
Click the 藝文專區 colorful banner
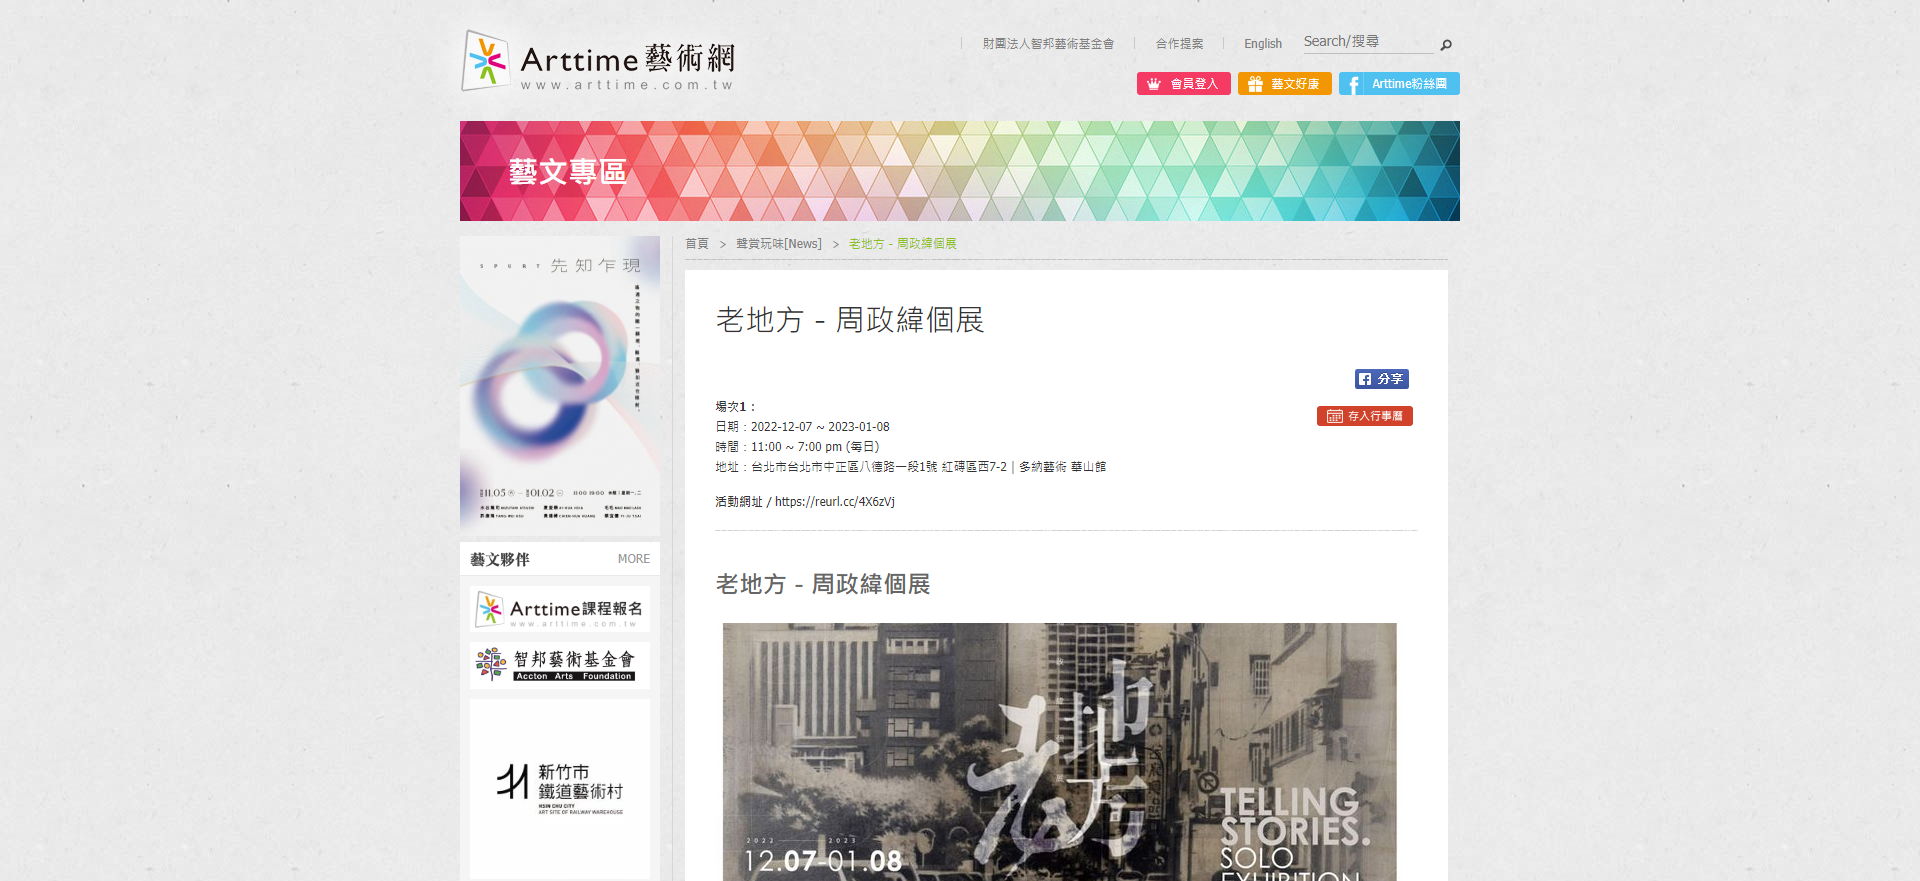coord(960,171)
